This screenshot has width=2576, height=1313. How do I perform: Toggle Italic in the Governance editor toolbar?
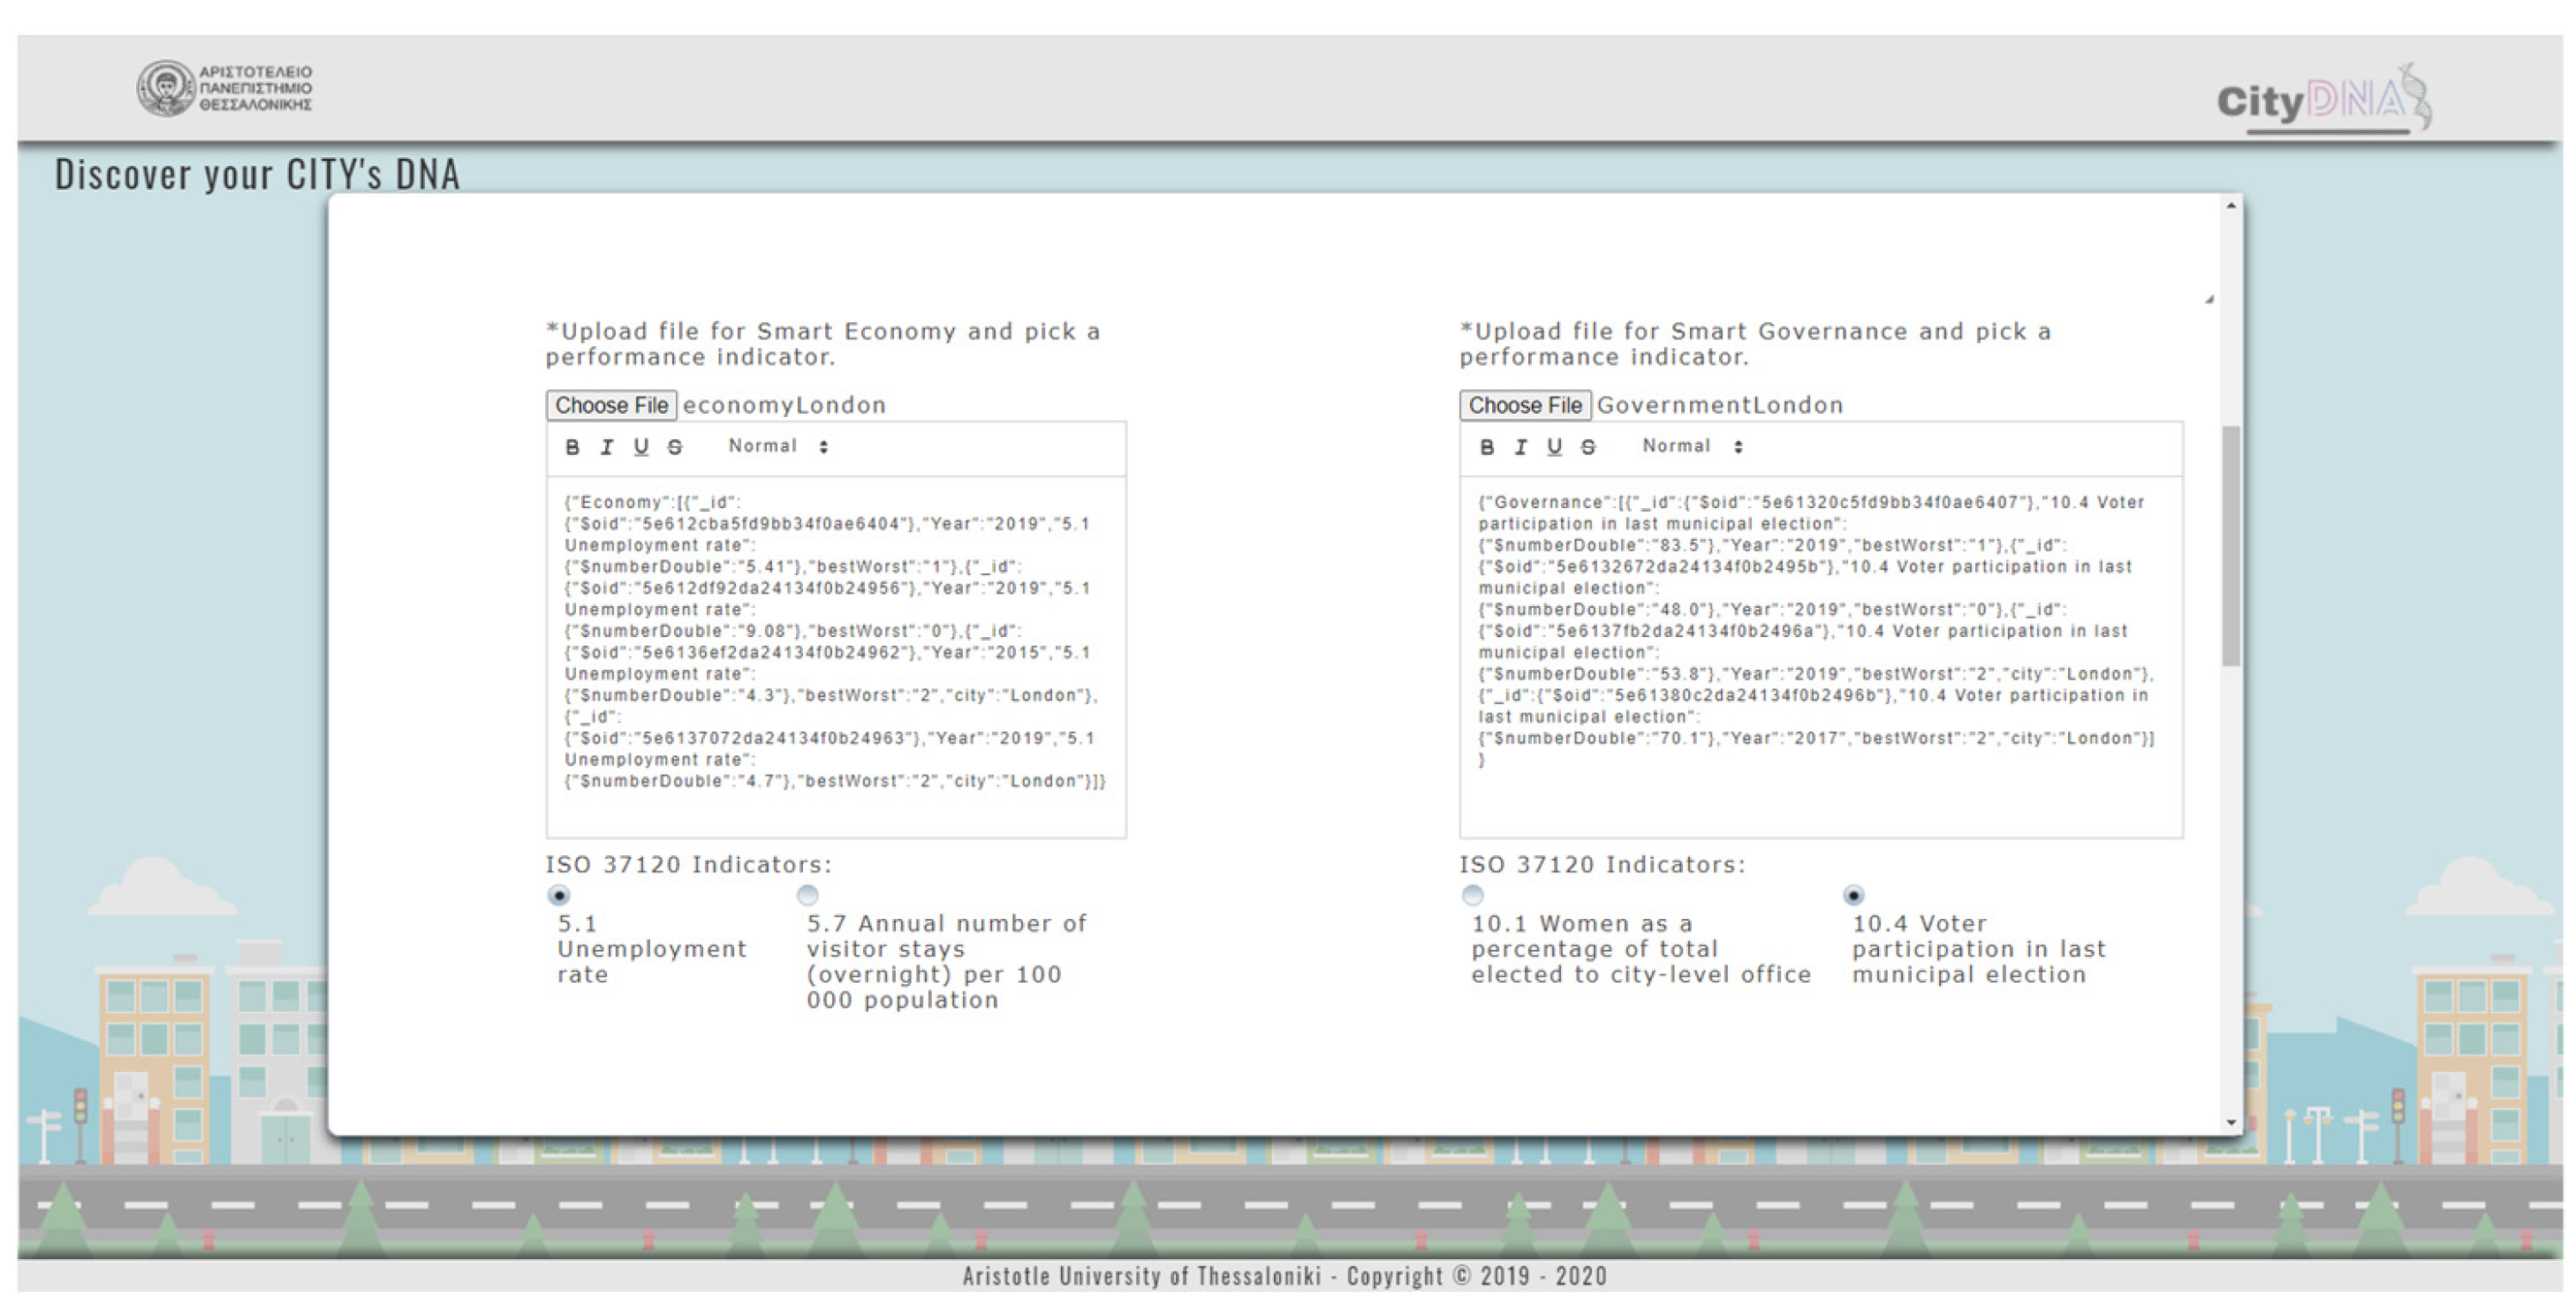click(1520, 447)
